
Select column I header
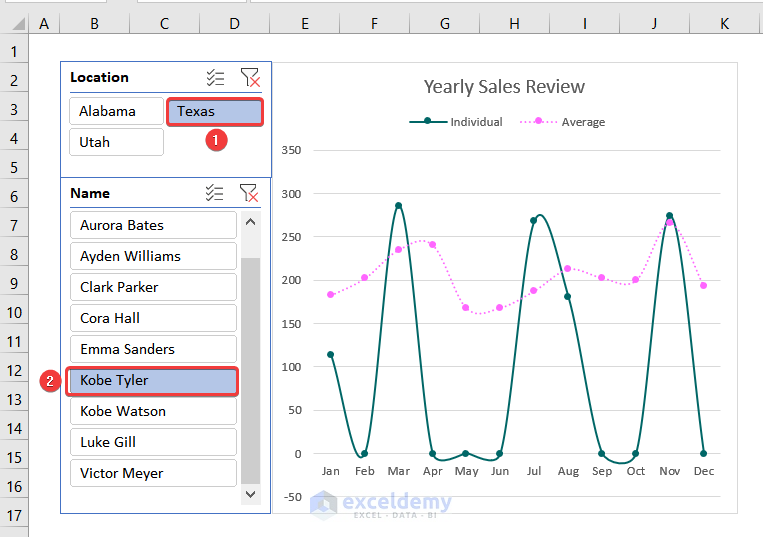click(584, 23)
